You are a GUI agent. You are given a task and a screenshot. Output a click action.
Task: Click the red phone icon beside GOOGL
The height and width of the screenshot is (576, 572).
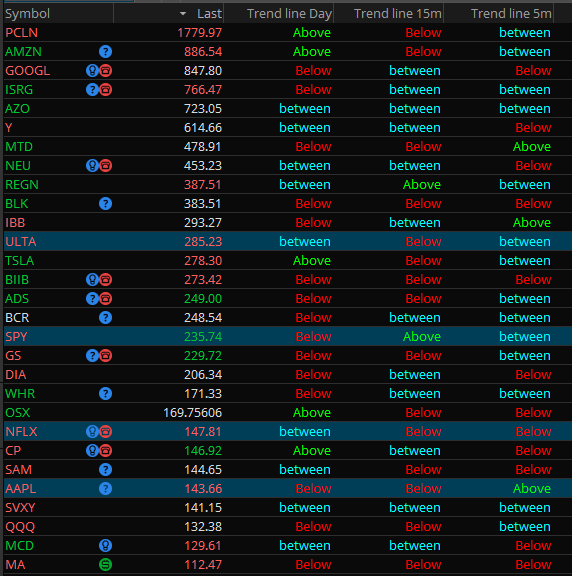[105, 71]
